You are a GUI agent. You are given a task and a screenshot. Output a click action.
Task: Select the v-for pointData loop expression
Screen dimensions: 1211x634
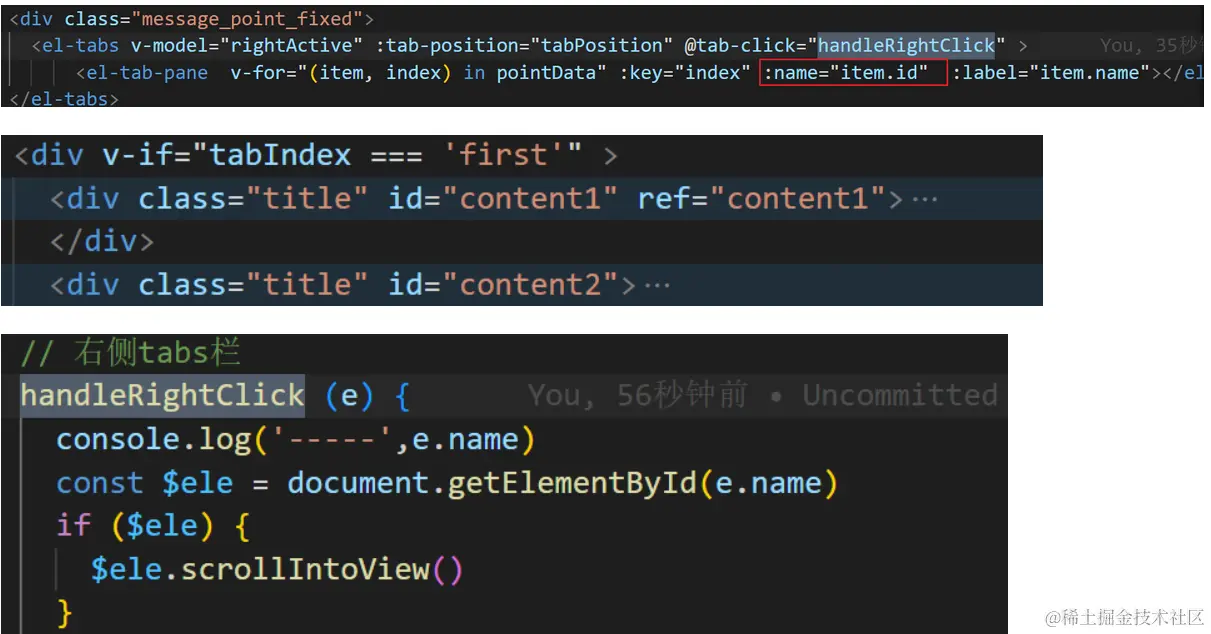[x=418, y=72]
